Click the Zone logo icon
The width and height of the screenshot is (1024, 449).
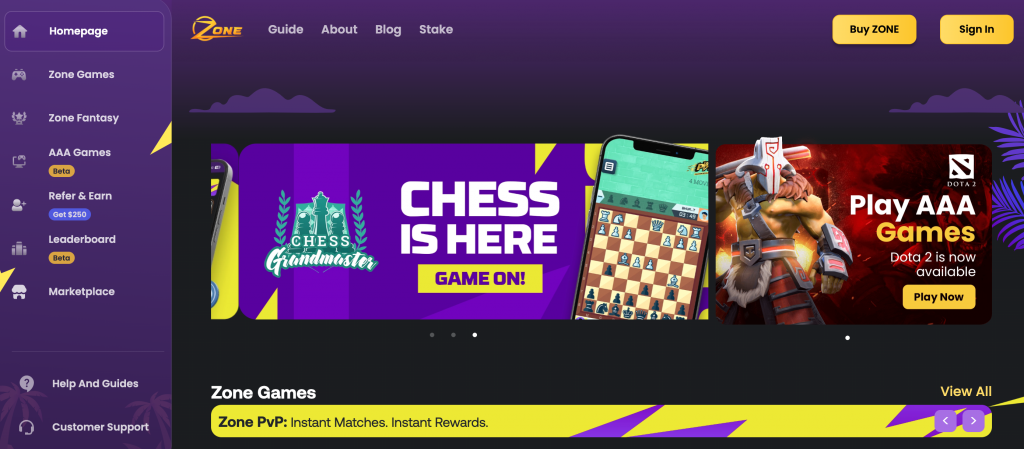[x=217, y=29]
